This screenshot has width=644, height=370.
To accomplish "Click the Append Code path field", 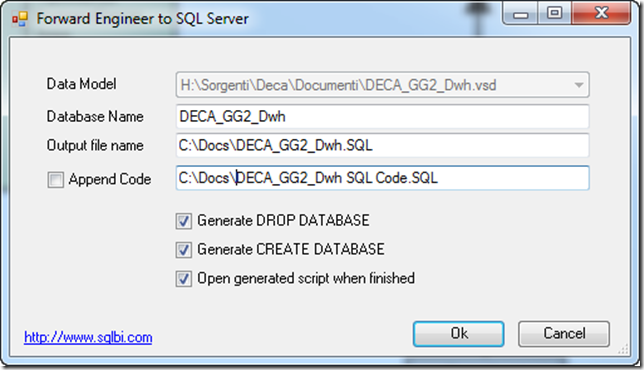I will [x=382, y=178].
